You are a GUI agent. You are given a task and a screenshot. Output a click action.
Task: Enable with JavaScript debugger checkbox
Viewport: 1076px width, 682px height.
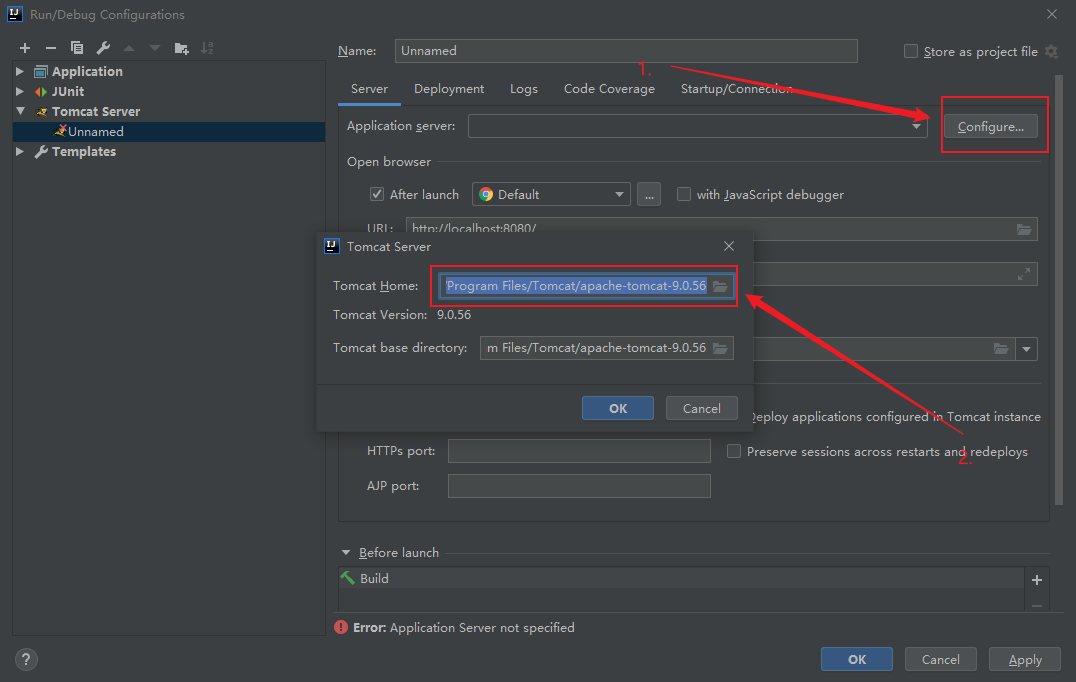(x=683, y=194)
